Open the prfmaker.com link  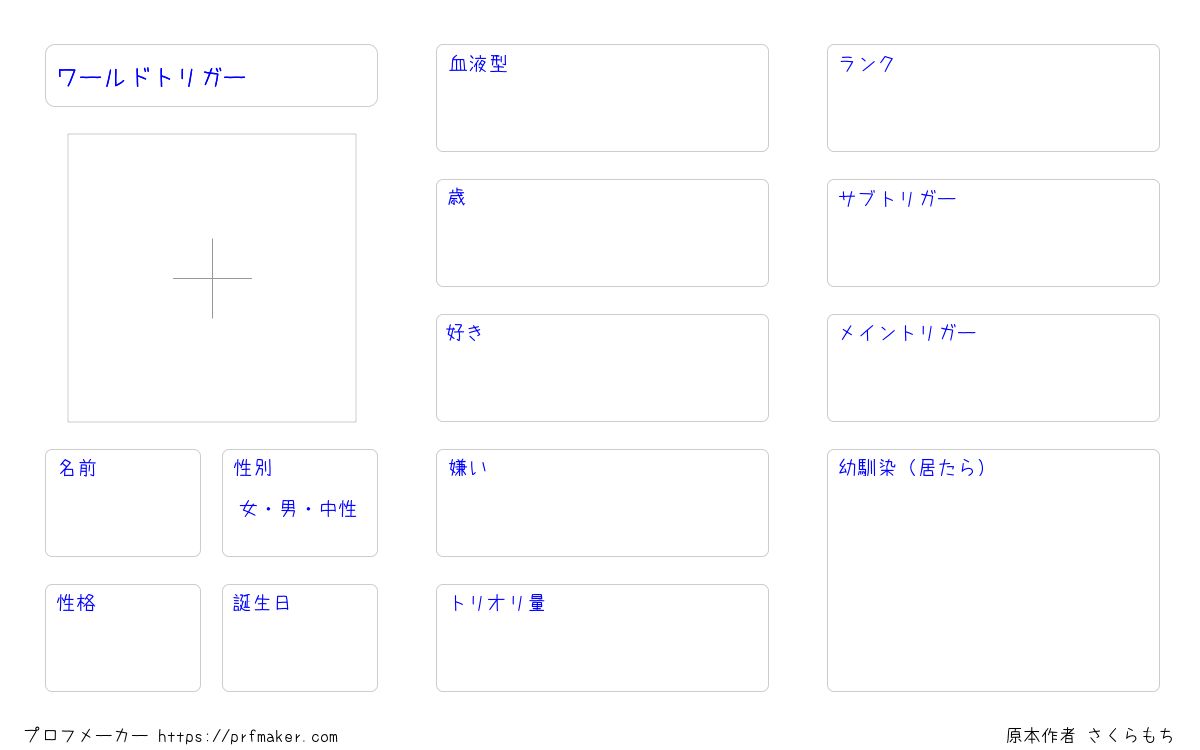248,737
